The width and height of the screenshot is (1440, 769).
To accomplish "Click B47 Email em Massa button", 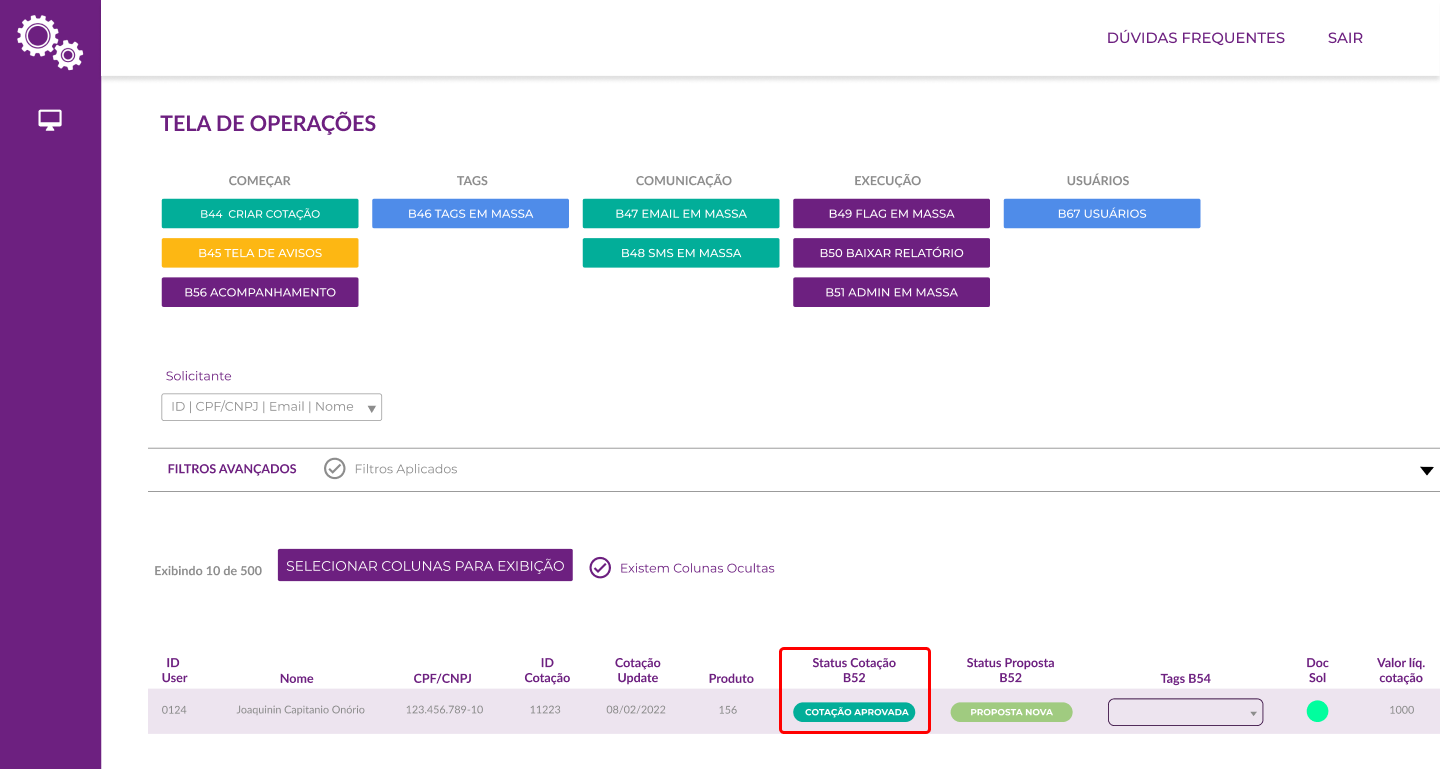I will tap(681, 214).
